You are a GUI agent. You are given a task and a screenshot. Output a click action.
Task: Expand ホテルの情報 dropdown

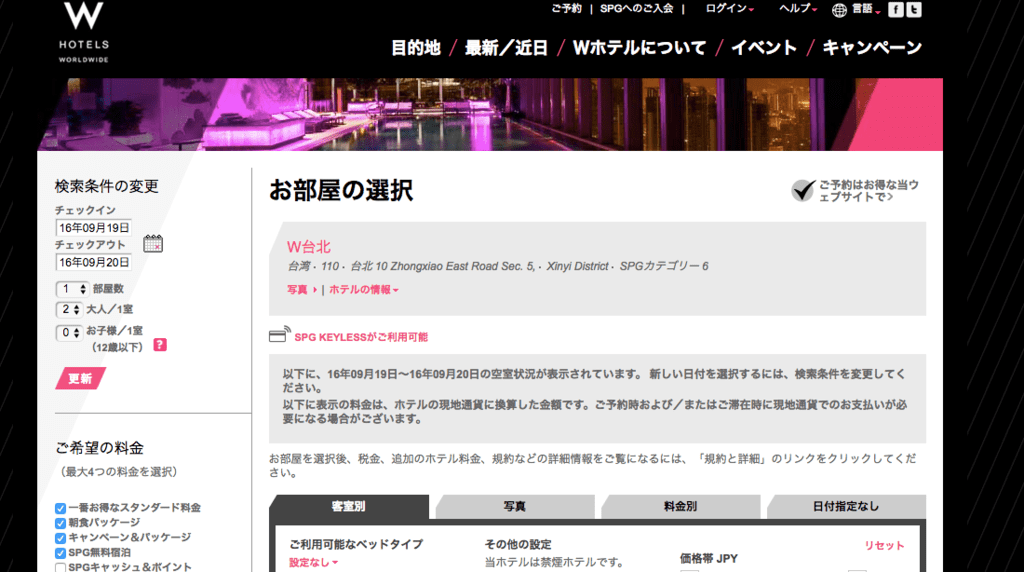[363, 289]
